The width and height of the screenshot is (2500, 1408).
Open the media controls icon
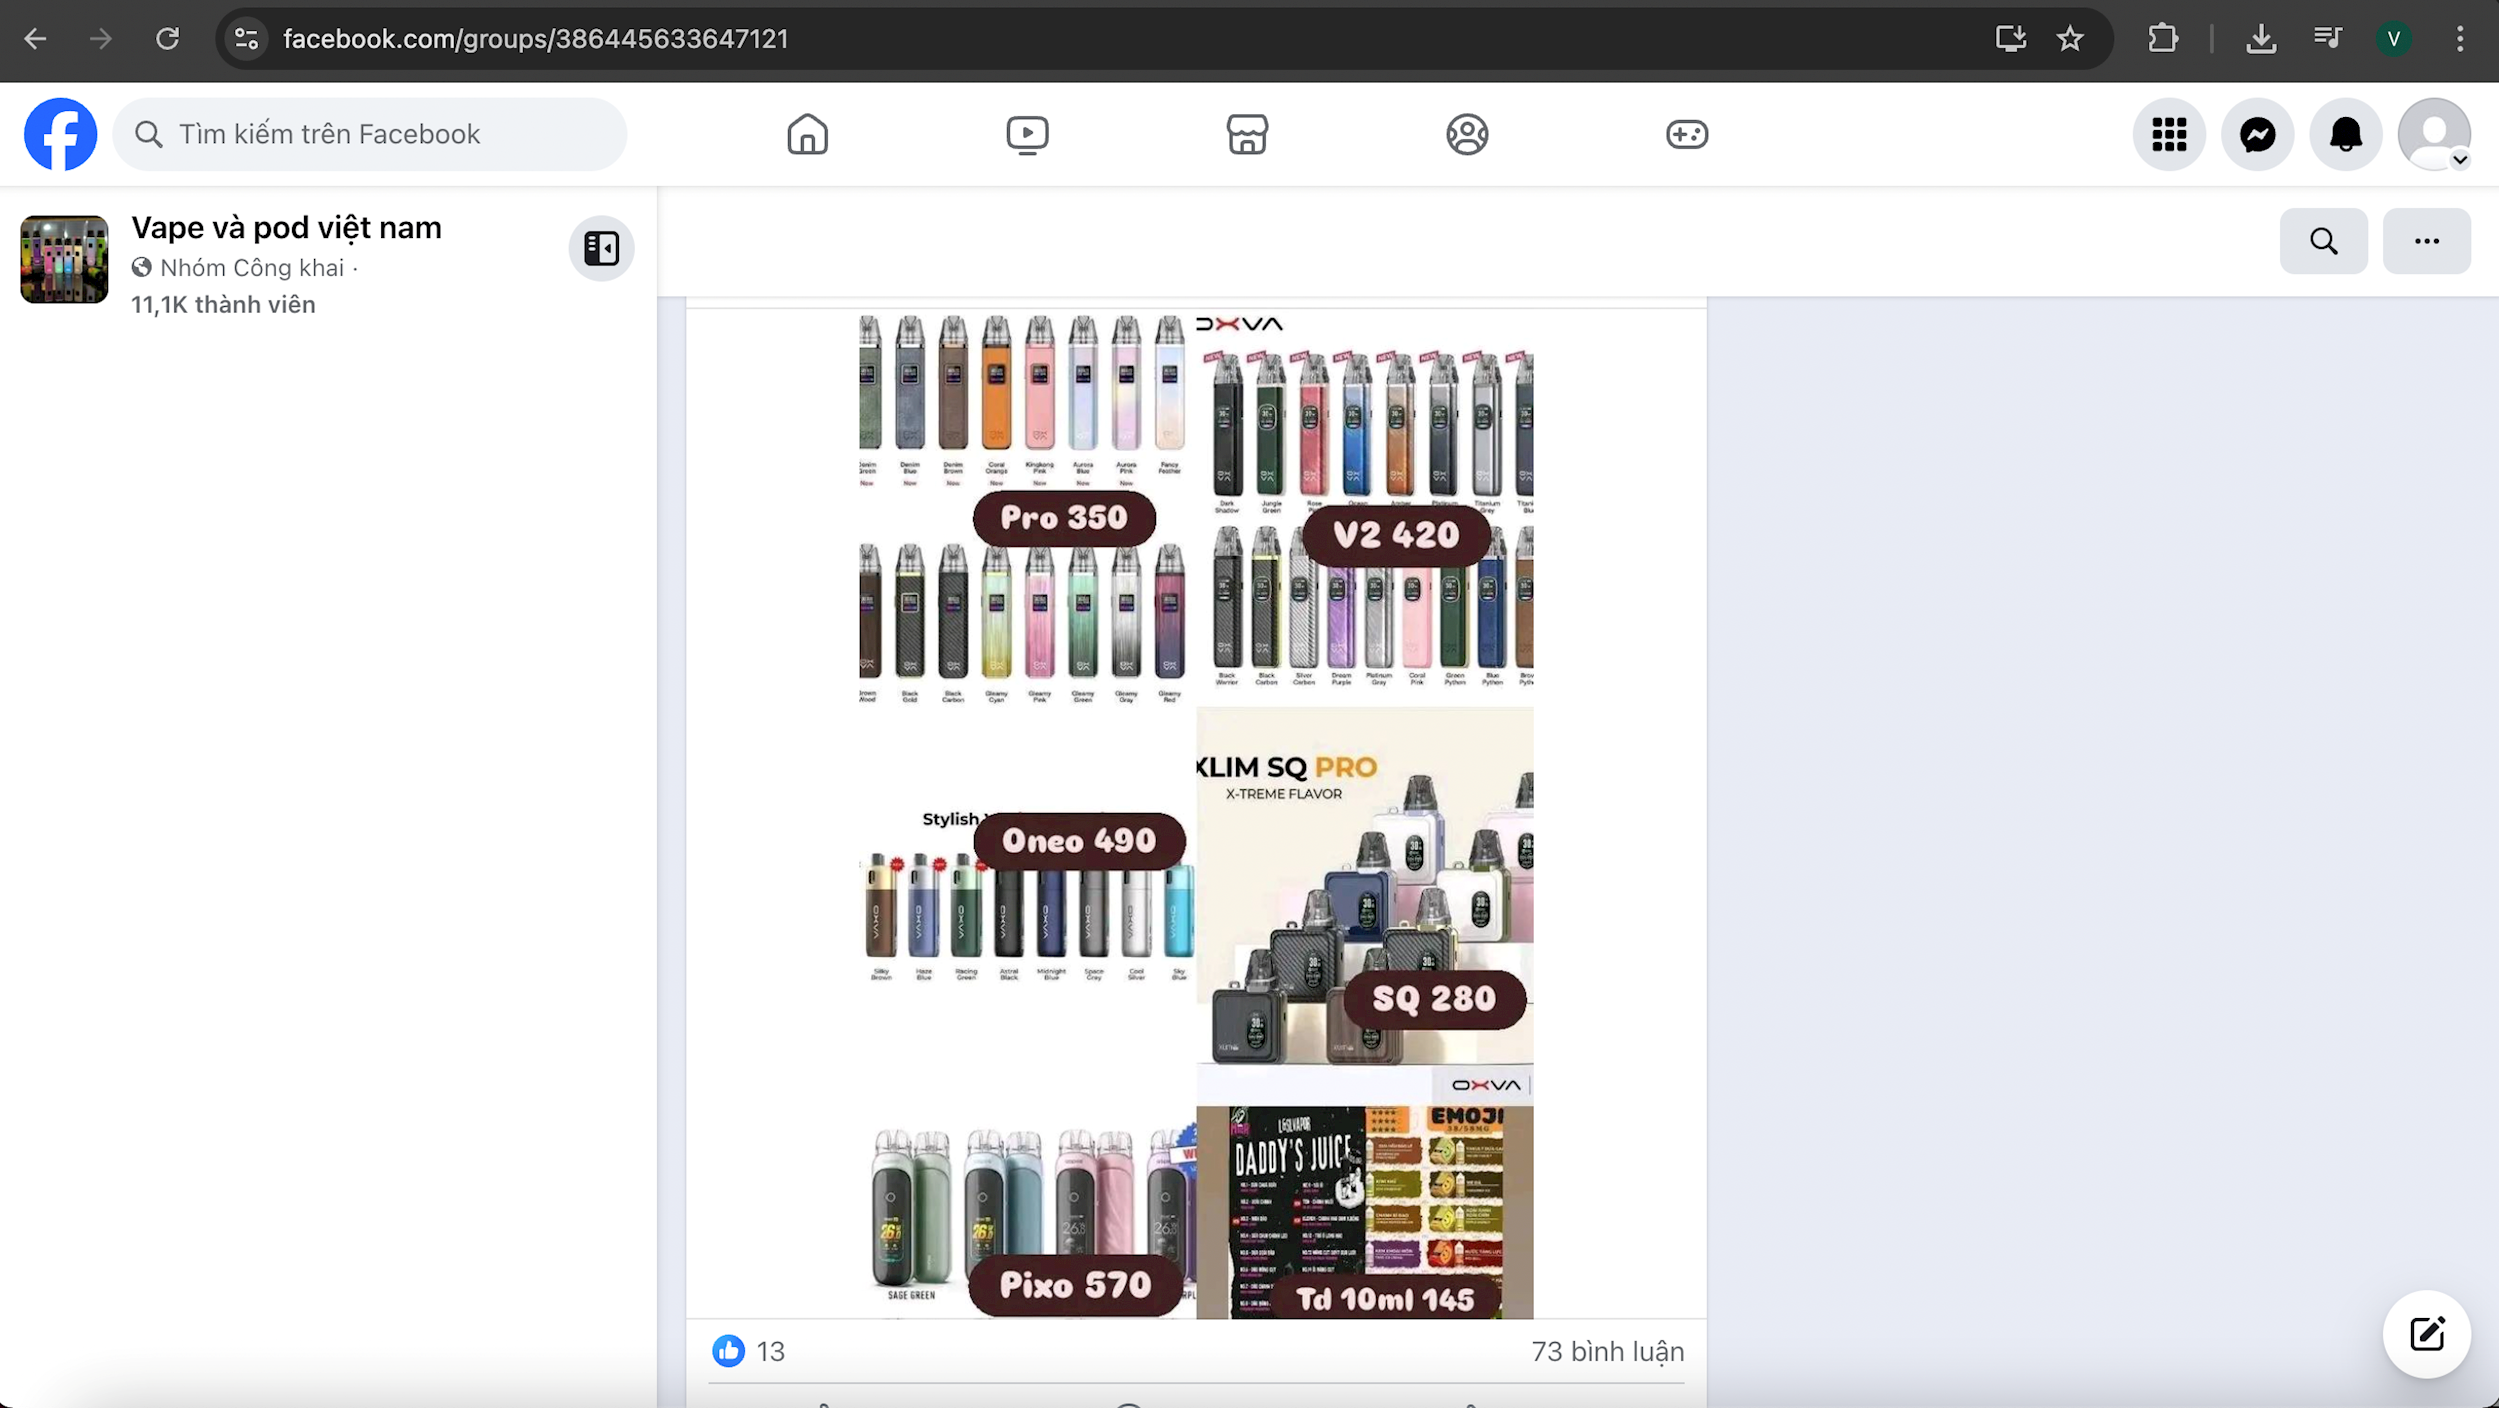point(2327,39)
